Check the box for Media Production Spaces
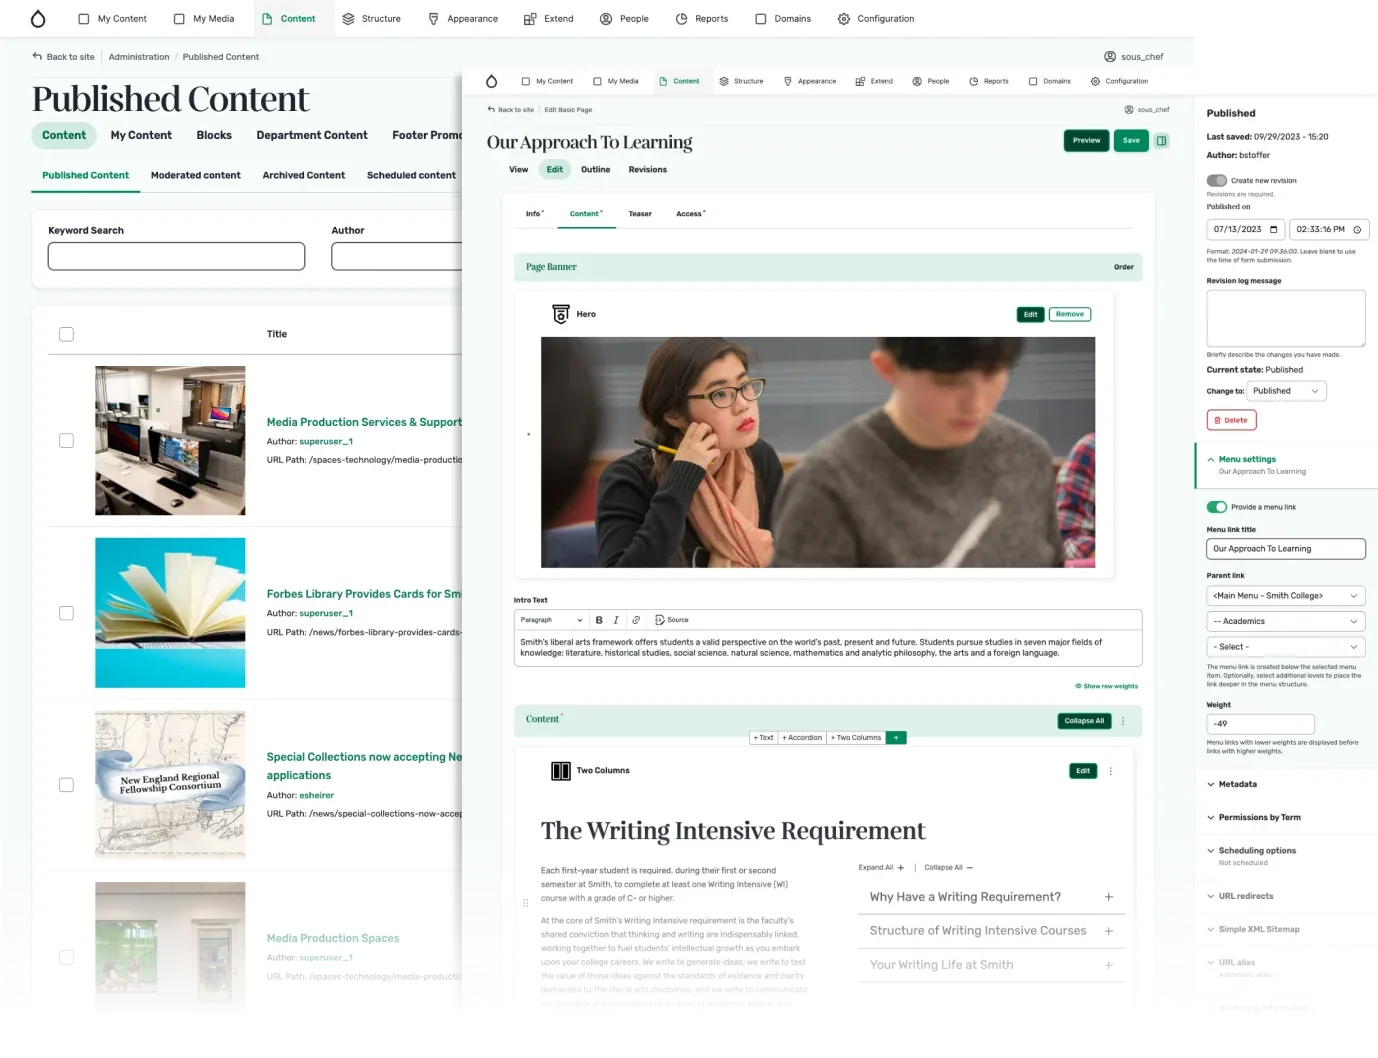 [66, 956]
